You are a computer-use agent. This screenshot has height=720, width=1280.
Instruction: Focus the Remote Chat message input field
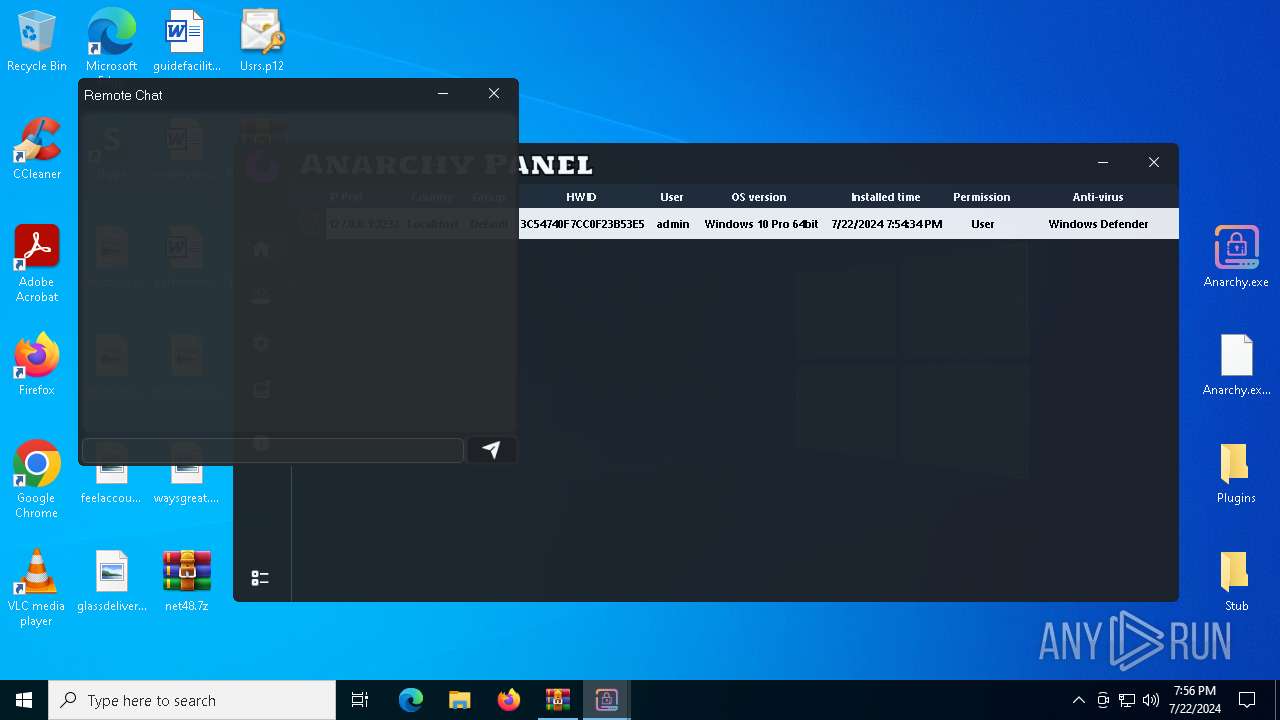[273, 450]
